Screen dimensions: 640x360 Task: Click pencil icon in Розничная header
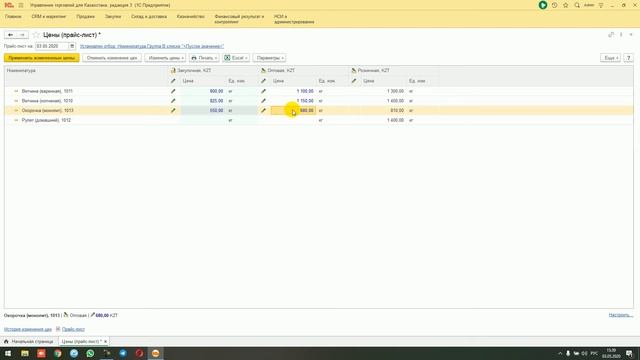[x=354, y=81]
